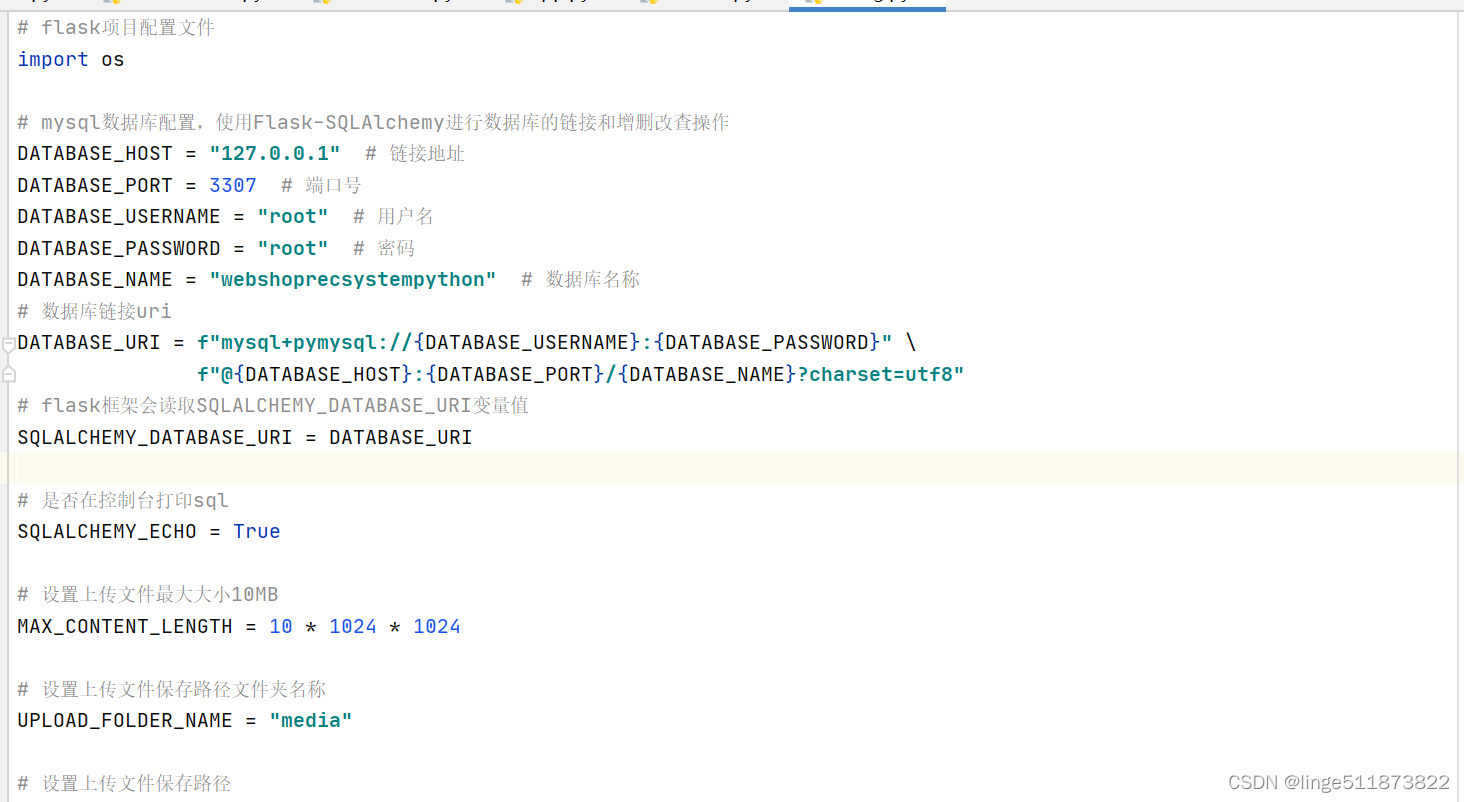This screenshot has height=802, width=1464.
Task: Click the string "127.0.0.1"
Action: [275, 154]
